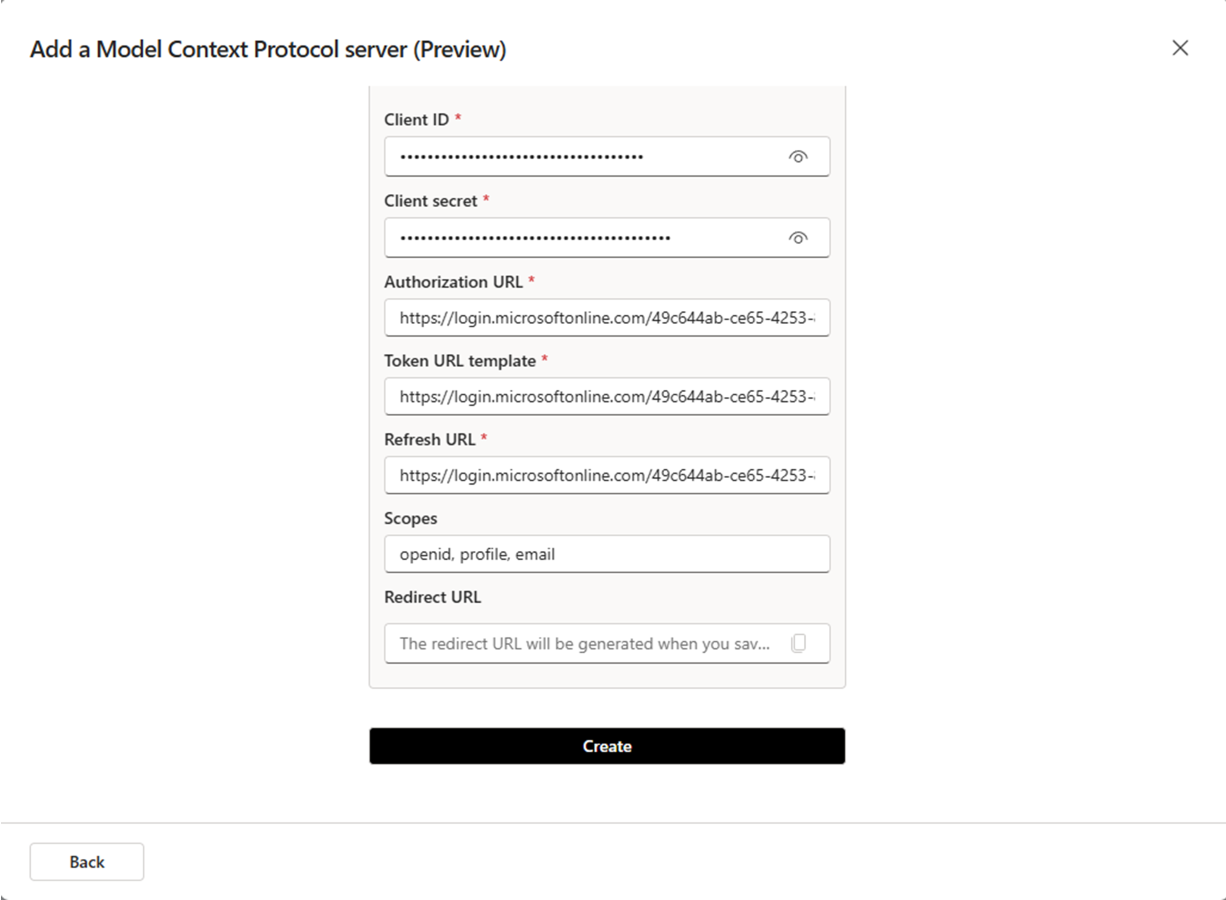Edit the Authorization URL value

606,317
